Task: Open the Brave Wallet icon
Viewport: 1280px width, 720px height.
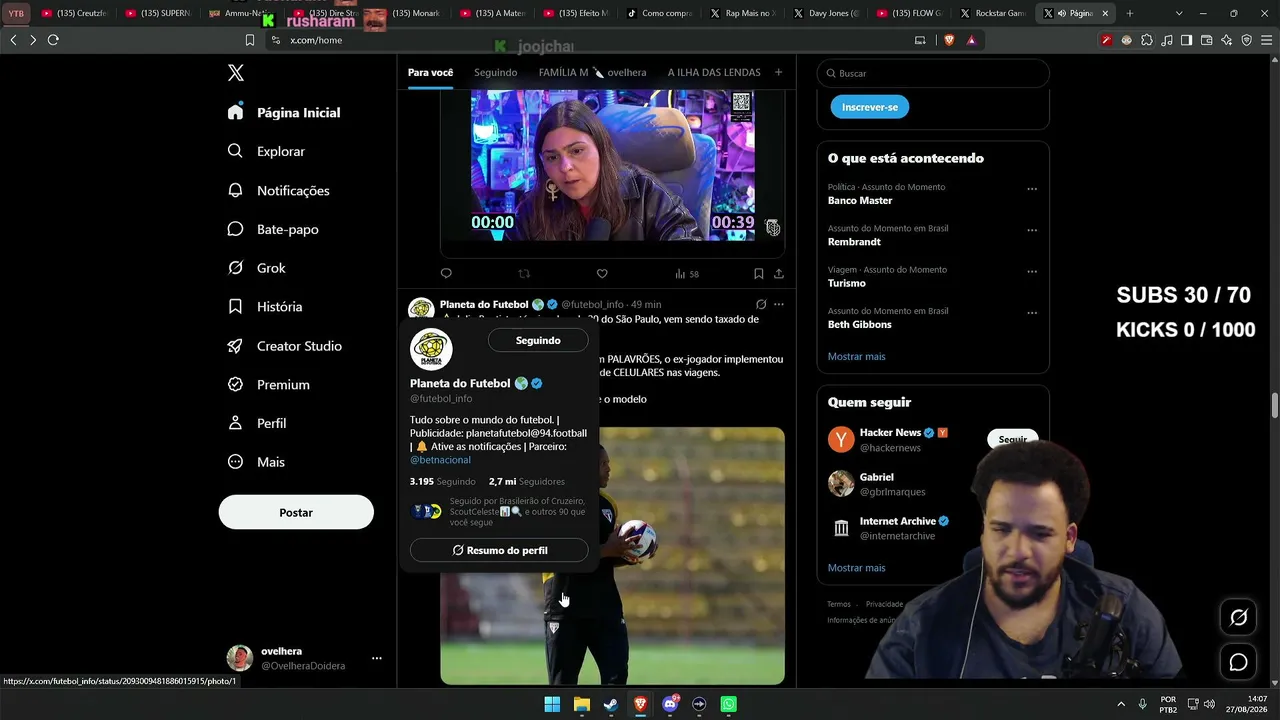Action: pyautogui.click(x=1206, y=40)
